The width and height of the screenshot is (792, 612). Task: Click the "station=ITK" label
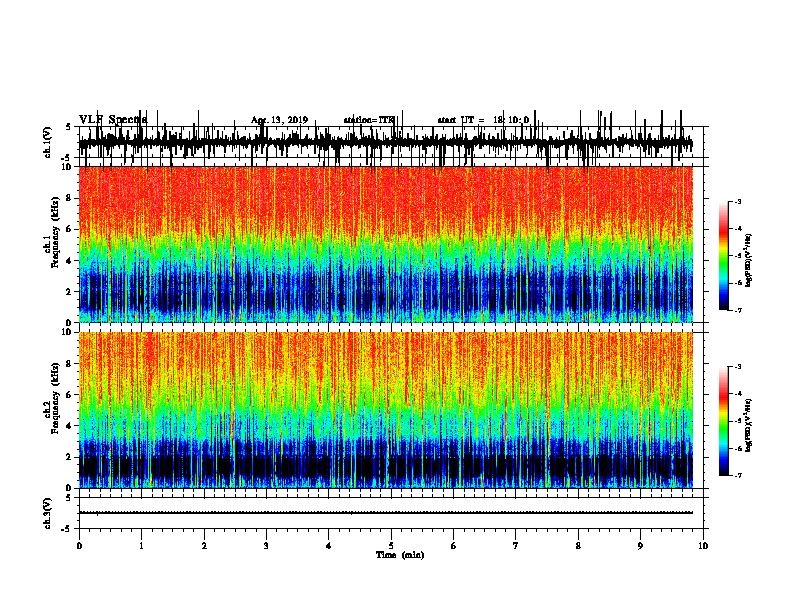tap(369, 120)
